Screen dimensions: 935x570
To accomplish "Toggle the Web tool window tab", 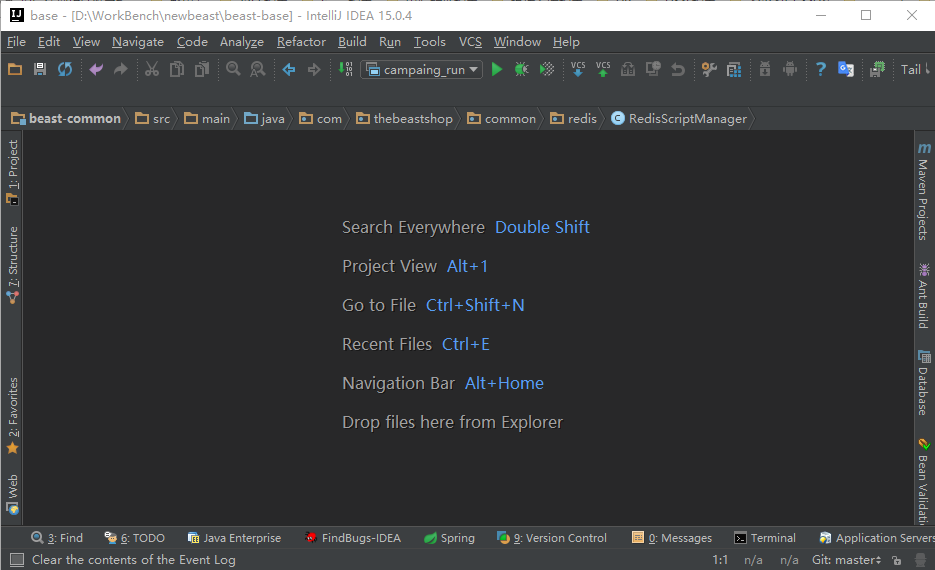I will (x=13, y=494).
